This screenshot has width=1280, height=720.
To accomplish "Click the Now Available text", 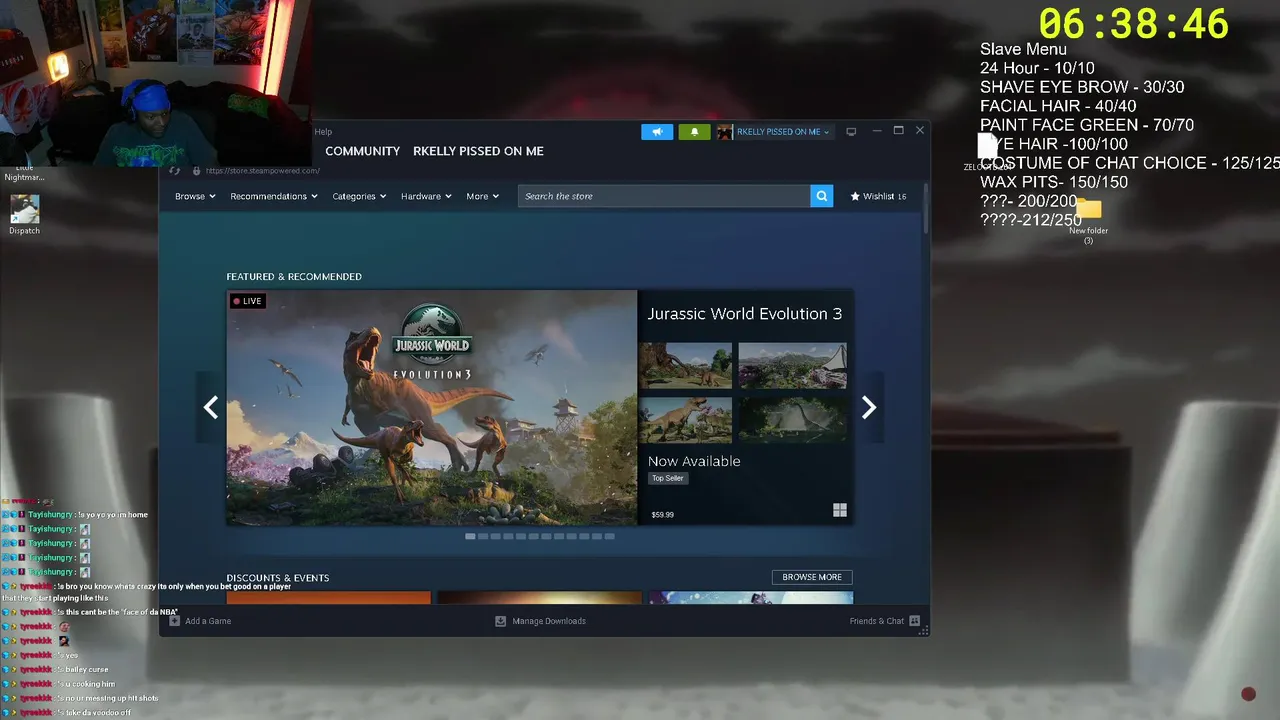I will pos(694,461).
